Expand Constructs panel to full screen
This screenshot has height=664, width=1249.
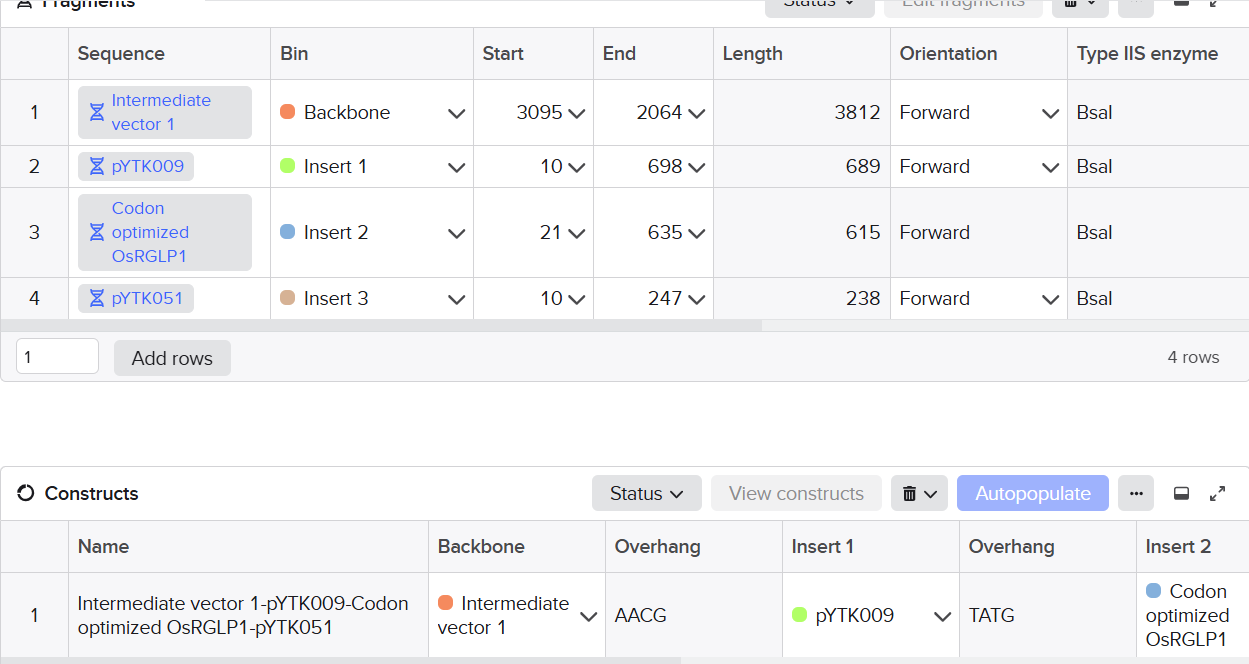point(1217,493)
